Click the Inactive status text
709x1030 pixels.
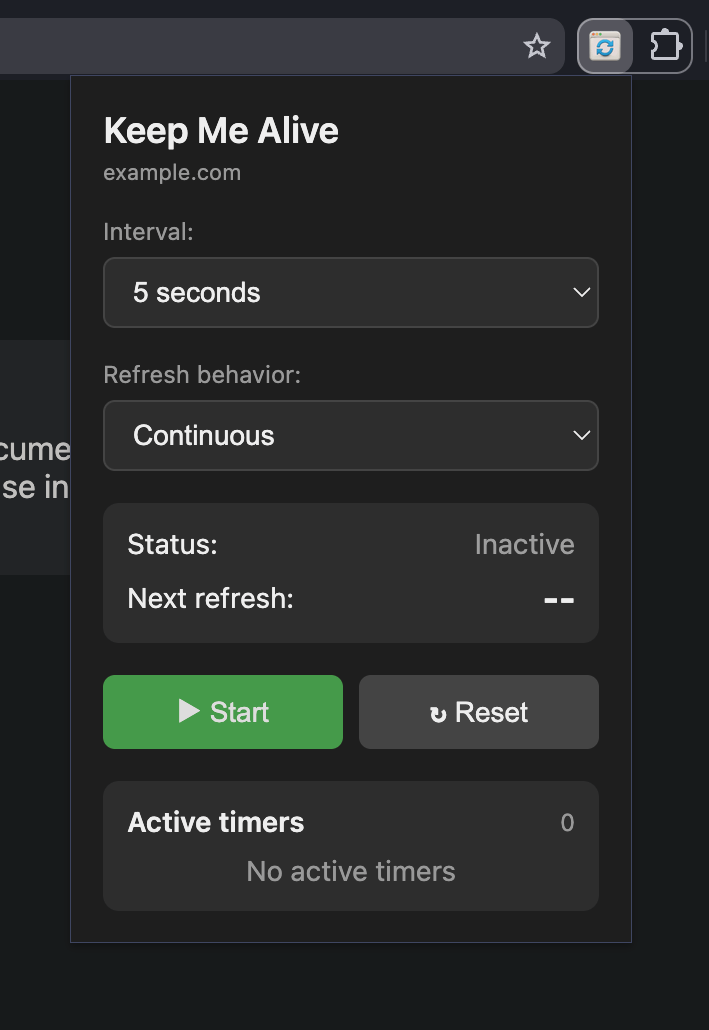524,544
